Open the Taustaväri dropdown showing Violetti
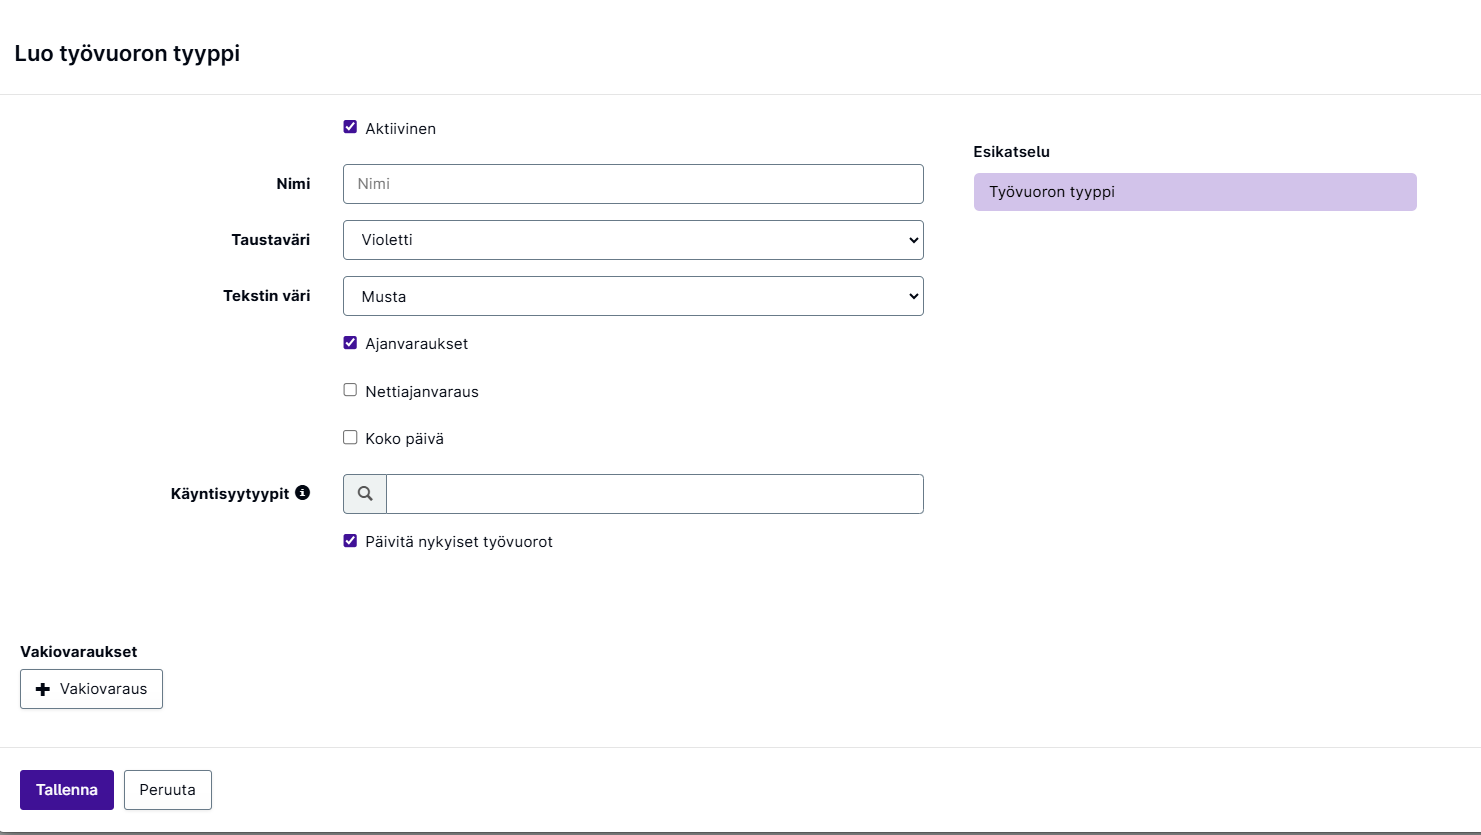The image size is (1481, 835). 633,240
